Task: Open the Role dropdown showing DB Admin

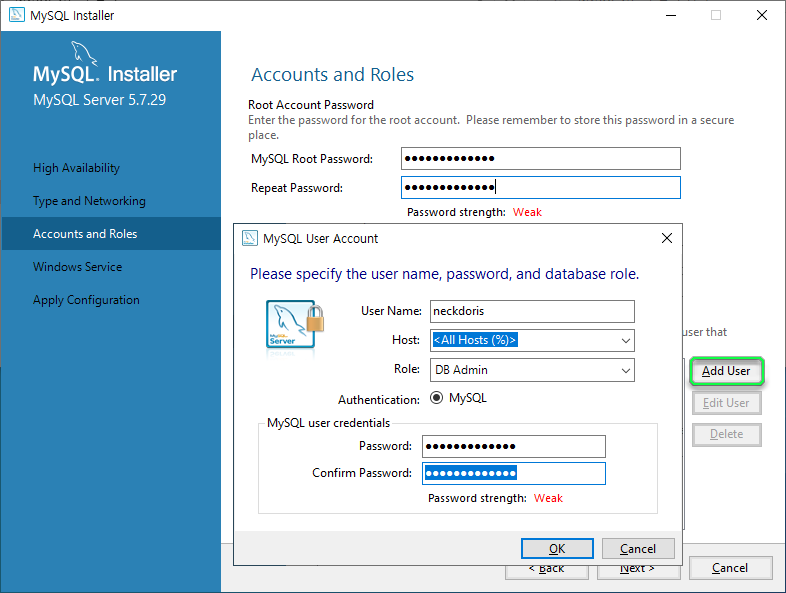Action: tap(532, 370)
